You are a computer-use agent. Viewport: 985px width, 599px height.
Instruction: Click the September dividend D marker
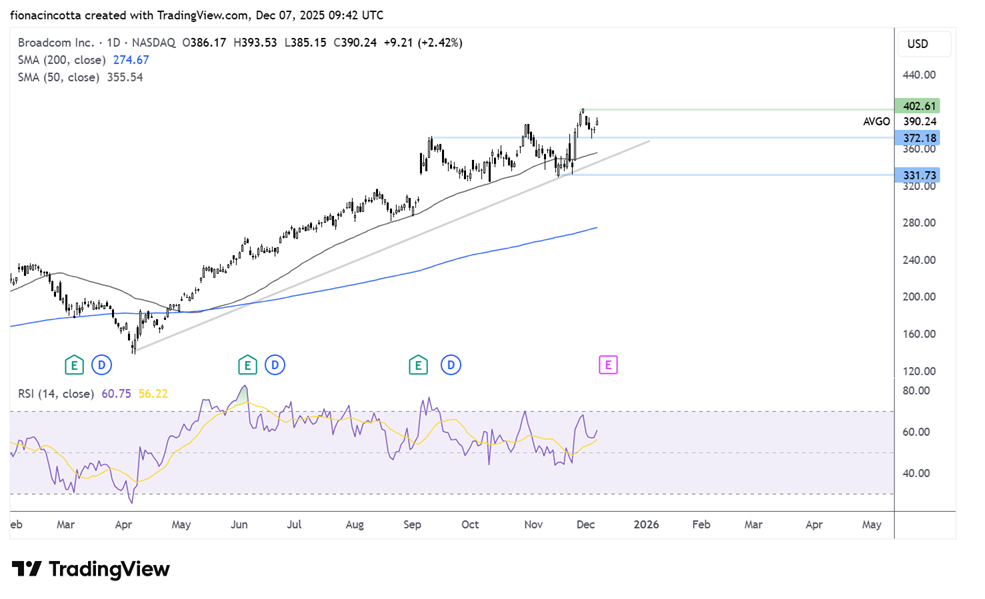pos(451,365)
